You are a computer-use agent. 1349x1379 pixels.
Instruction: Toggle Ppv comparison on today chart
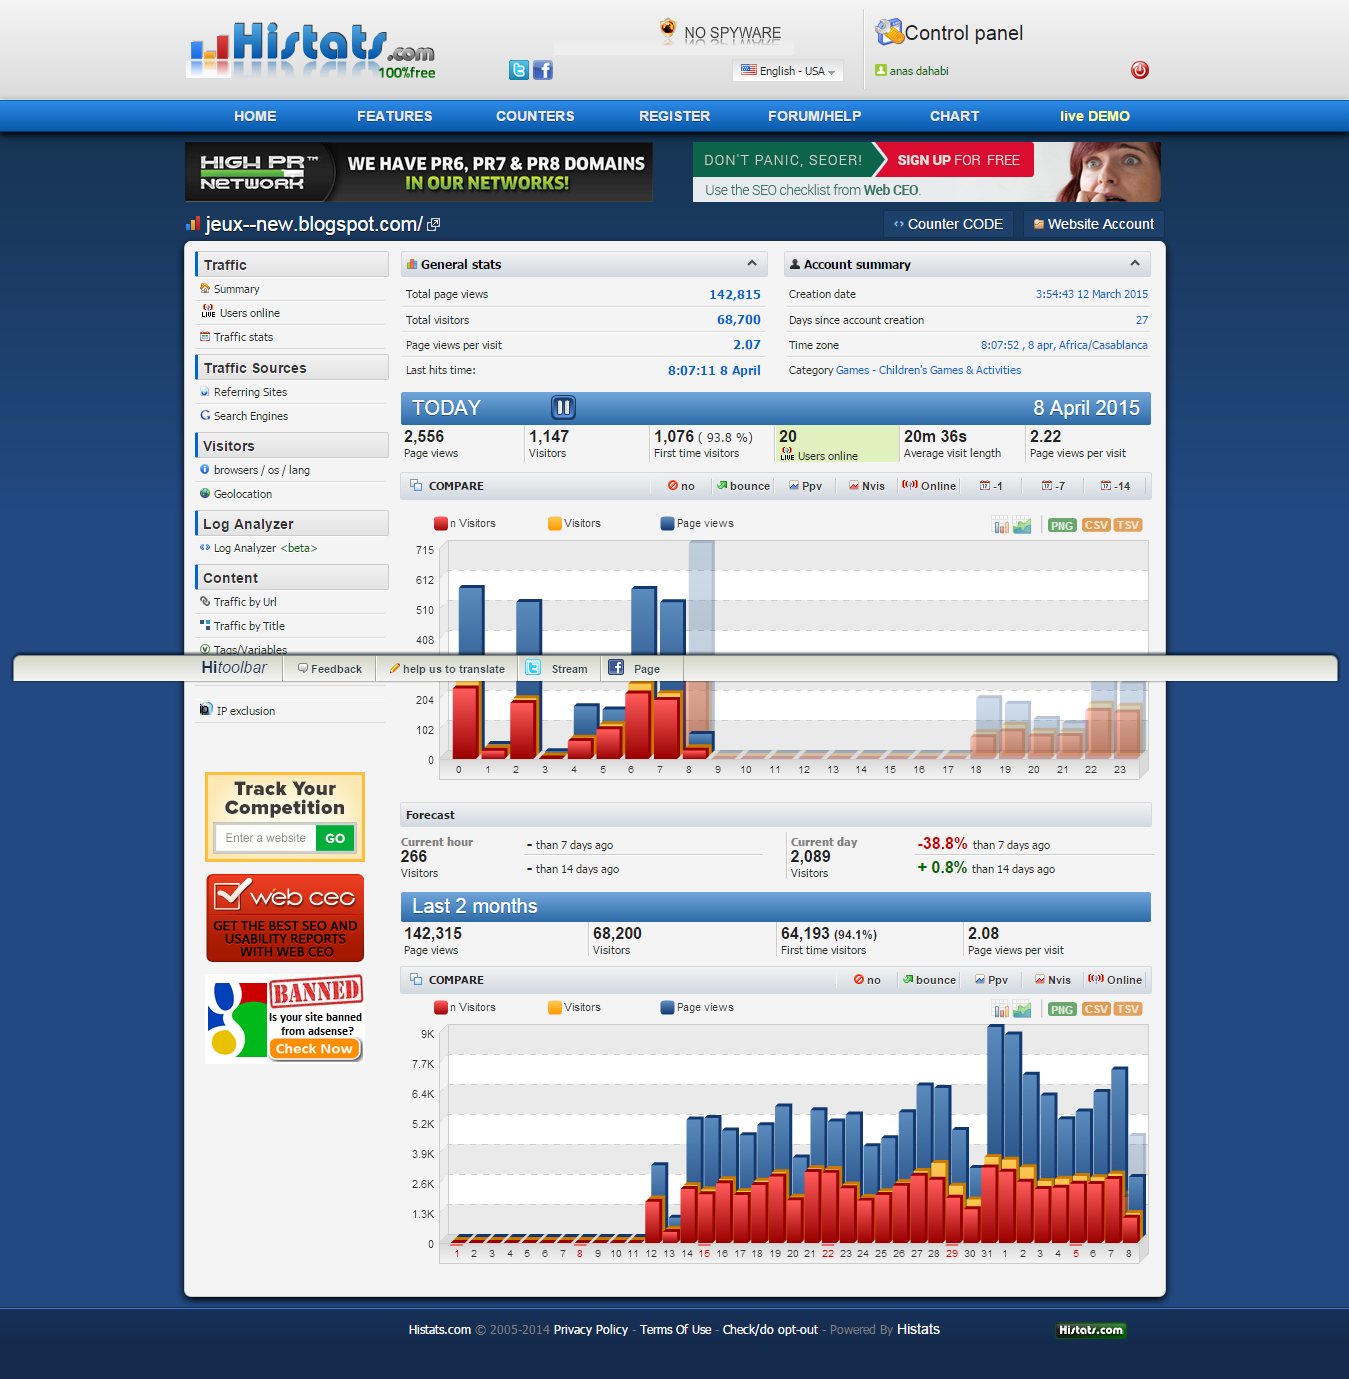pyautogui.click(x=805, y=486)
